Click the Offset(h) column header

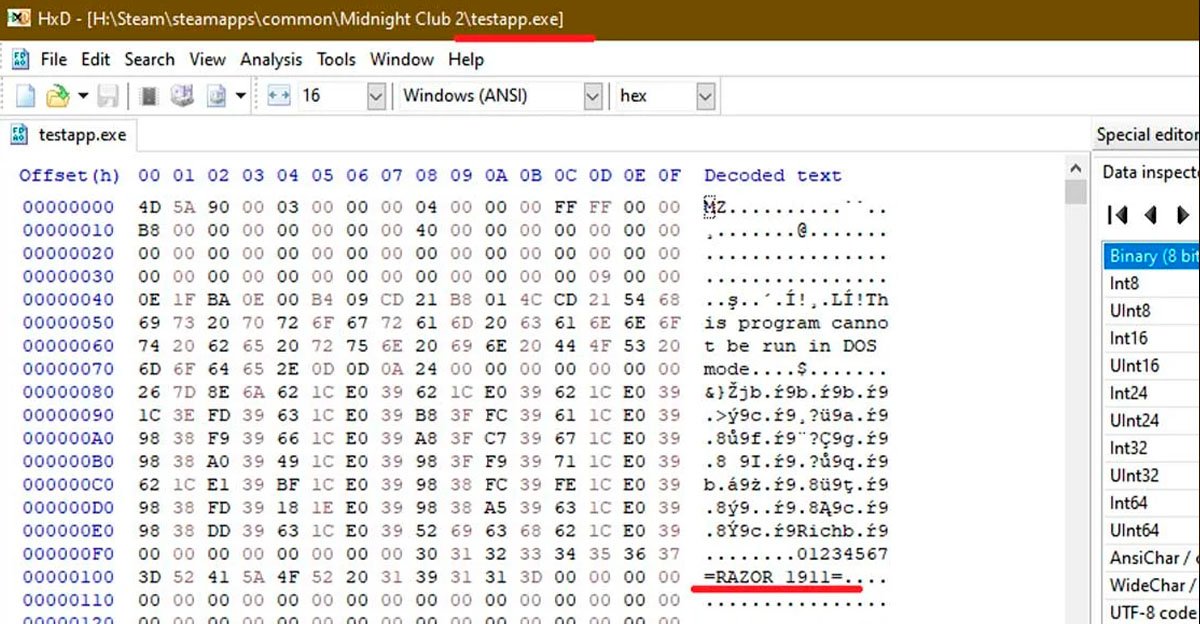tap(70, 175)
